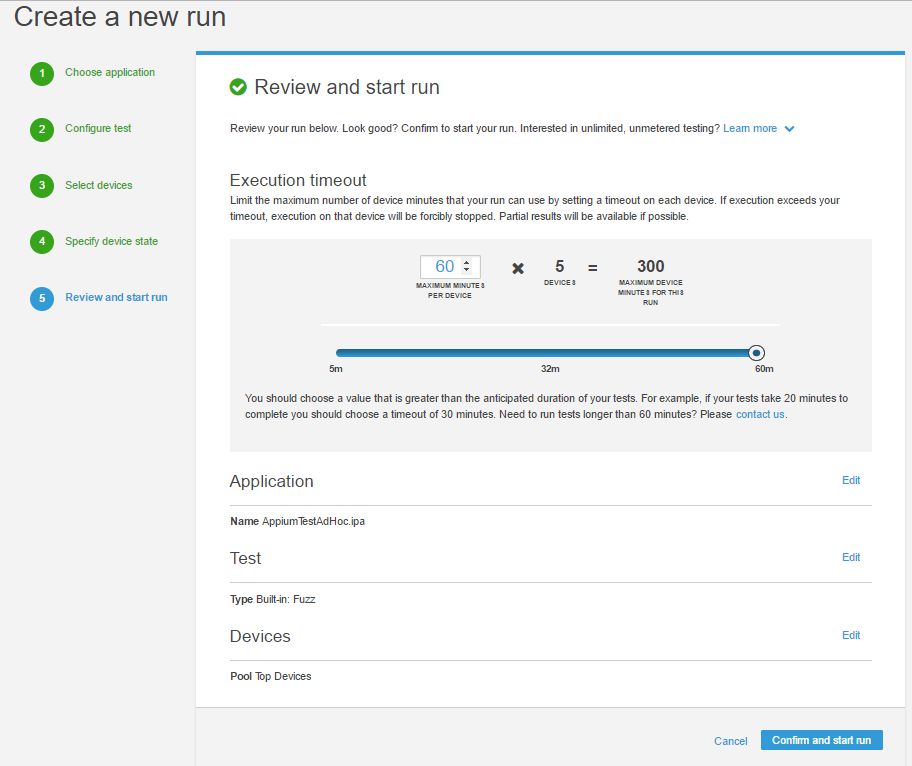The height and width of the screenshot is (766, 912).
Task: Open the Choose application step
Action: click(x=110, y=72)
